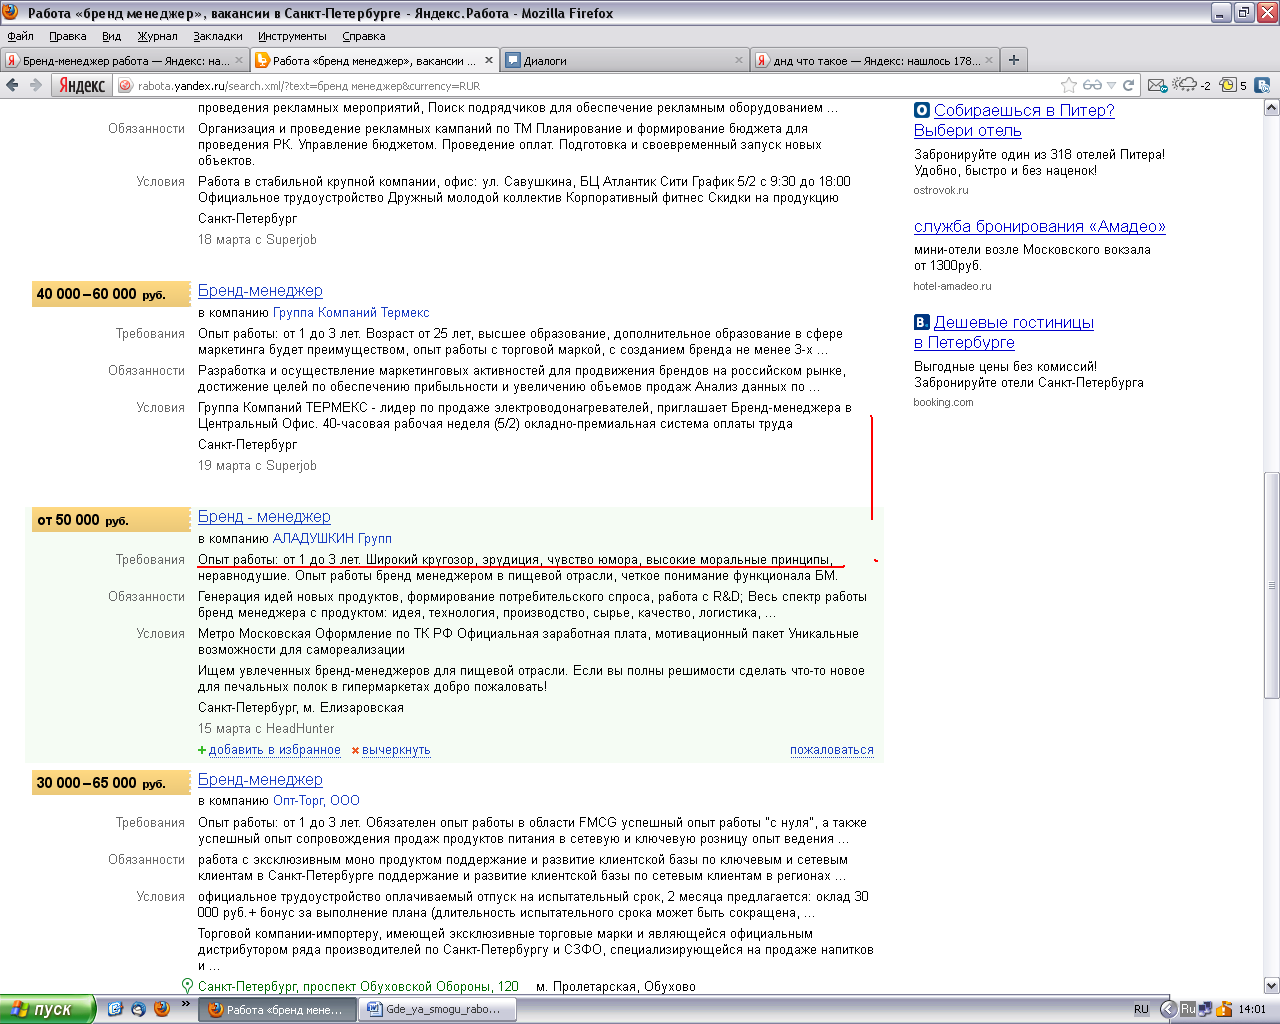Click the glasses reader icon in address bar
Image resolution: width=1280 pixels, height=1024 pixels.
(1092, 85)
